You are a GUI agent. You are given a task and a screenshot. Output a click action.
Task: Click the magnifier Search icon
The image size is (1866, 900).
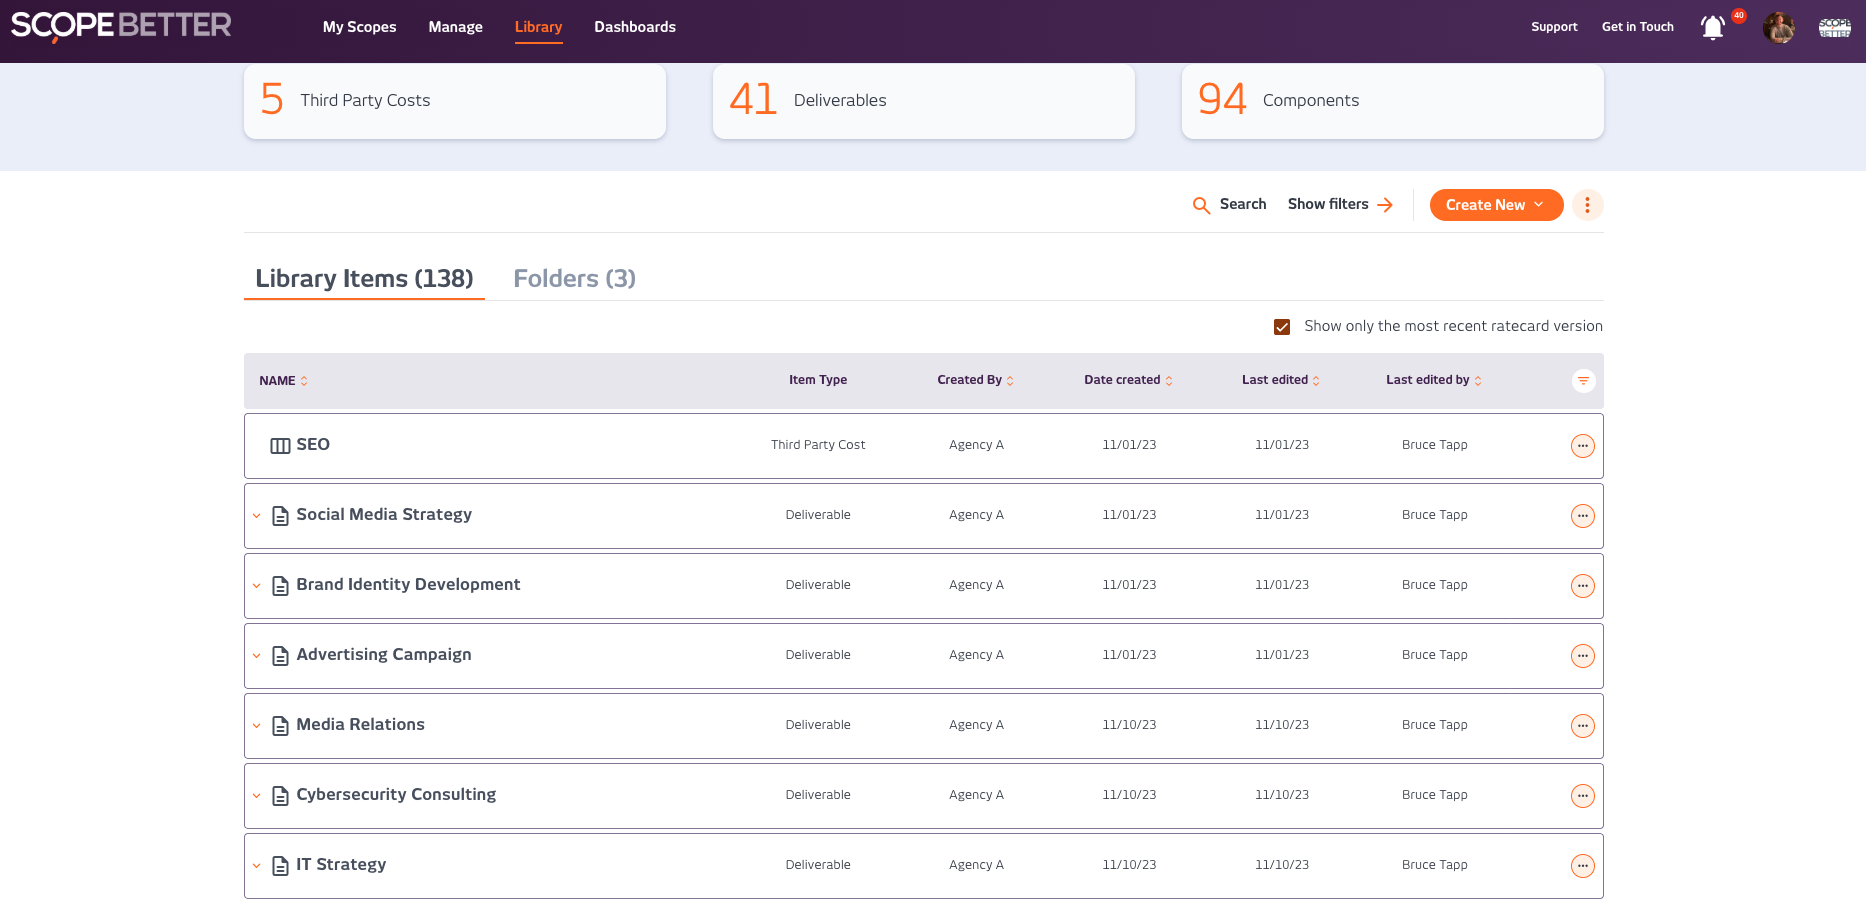1201,205
